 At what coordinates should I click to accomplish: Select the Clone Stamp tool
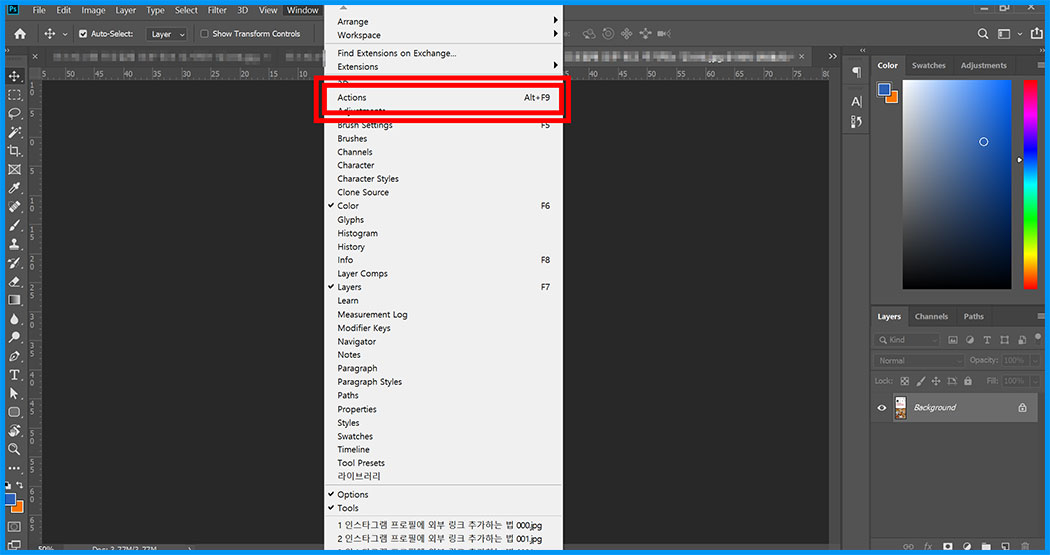[x=14, y=244]
